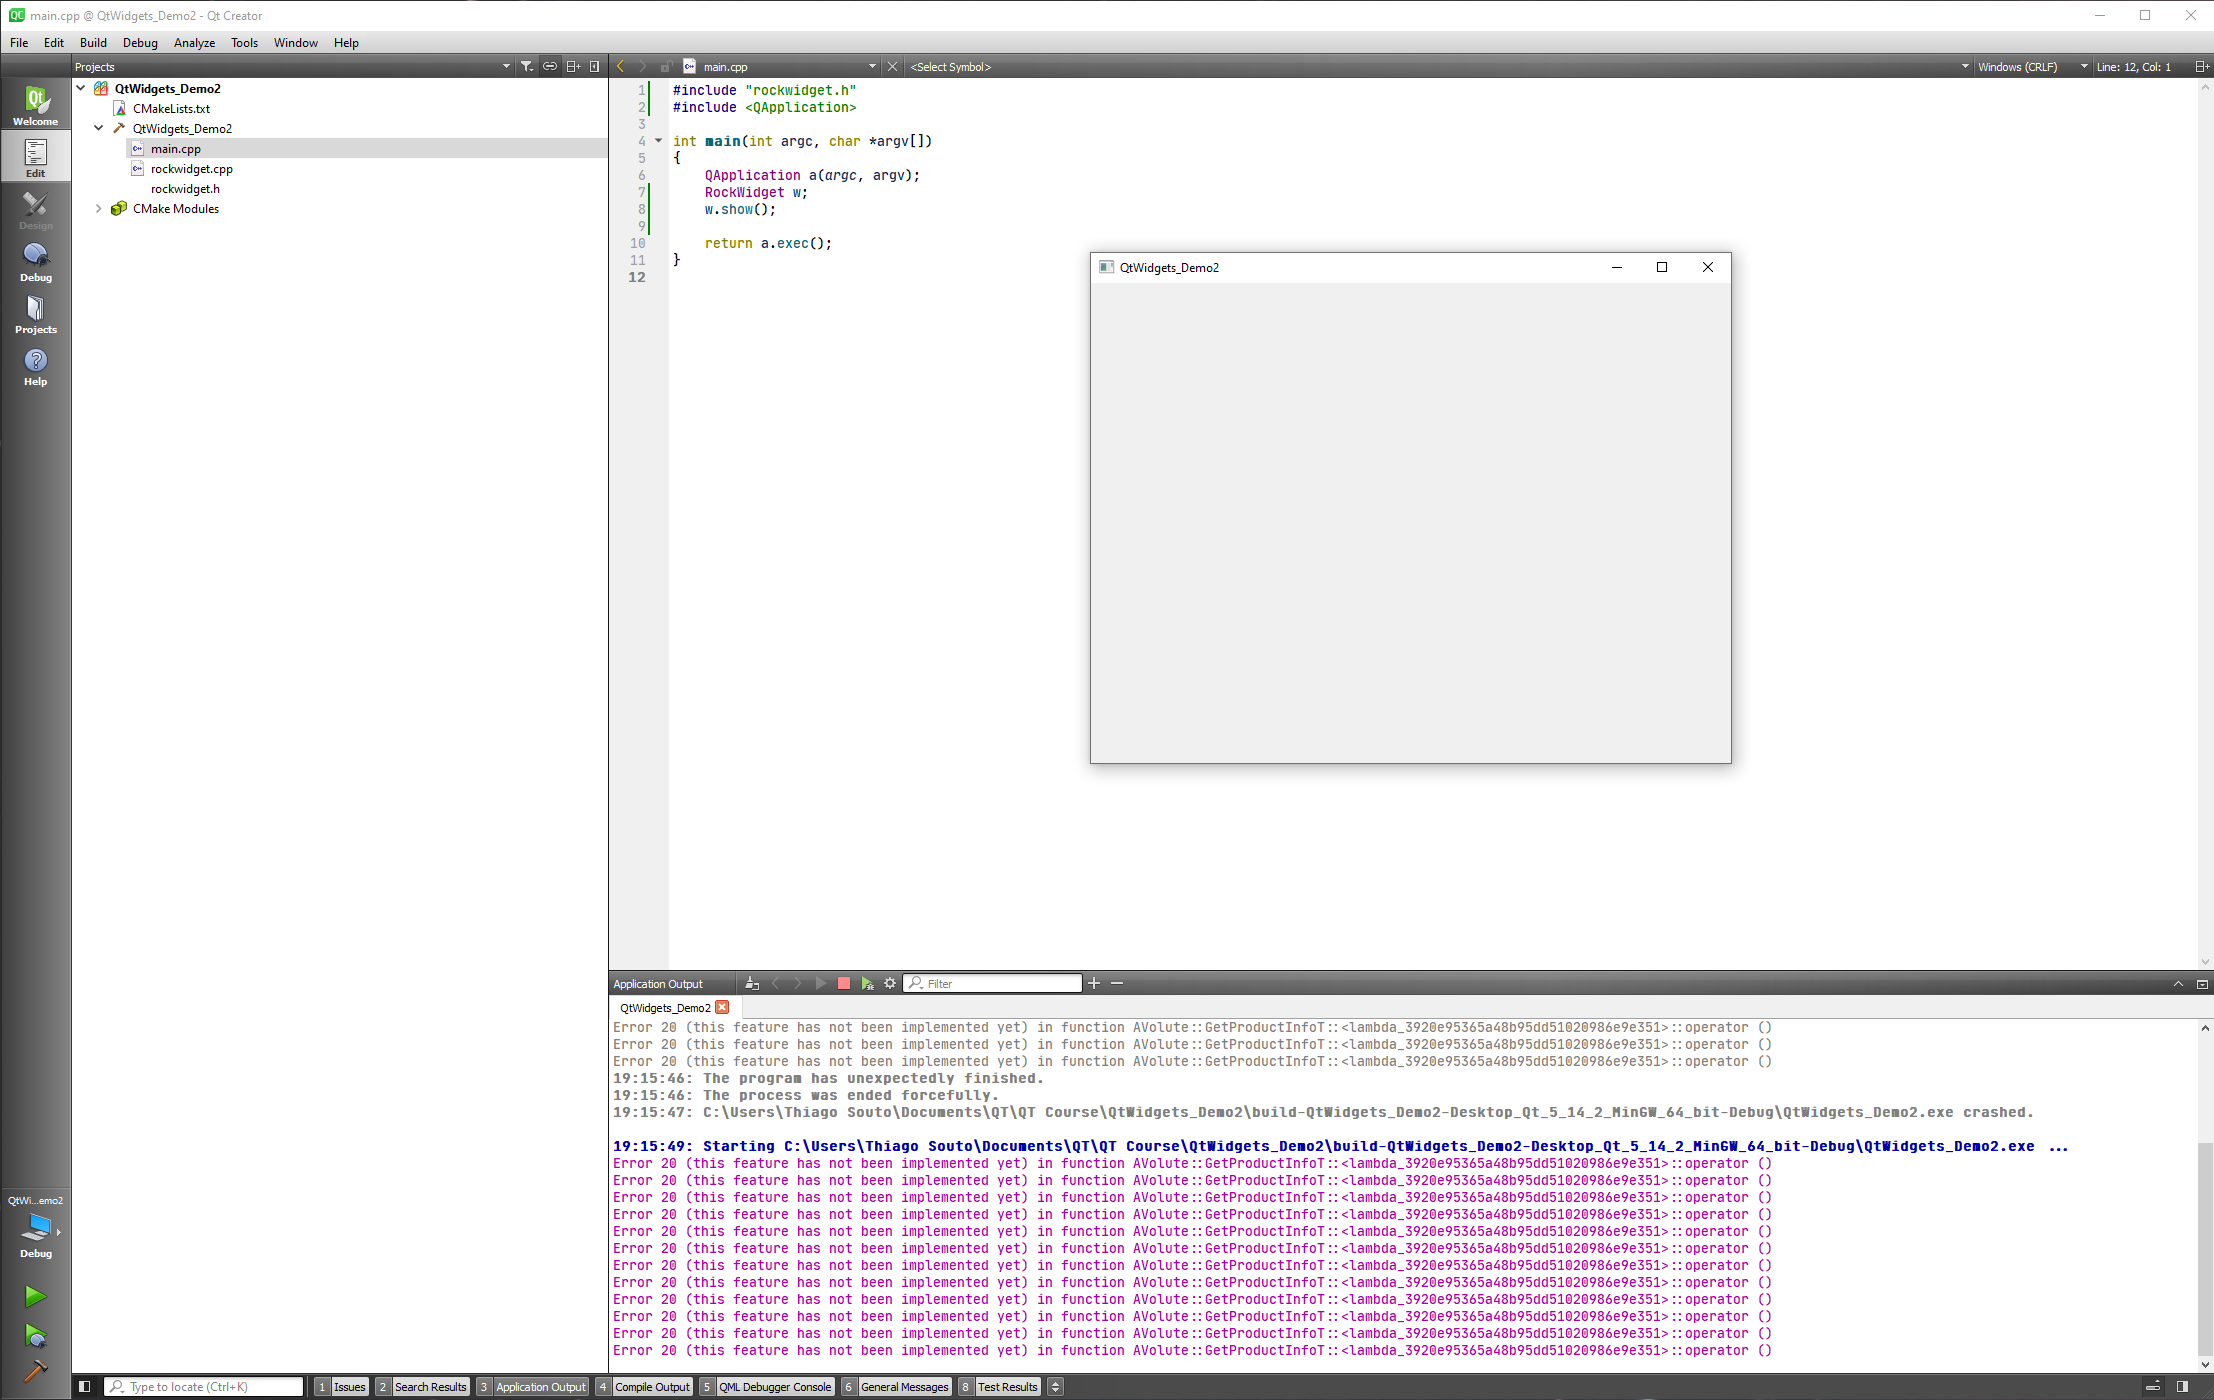This screenshot has height=1400, width=2214.
Task: Split the editor view
Action: pos(2201,67)
